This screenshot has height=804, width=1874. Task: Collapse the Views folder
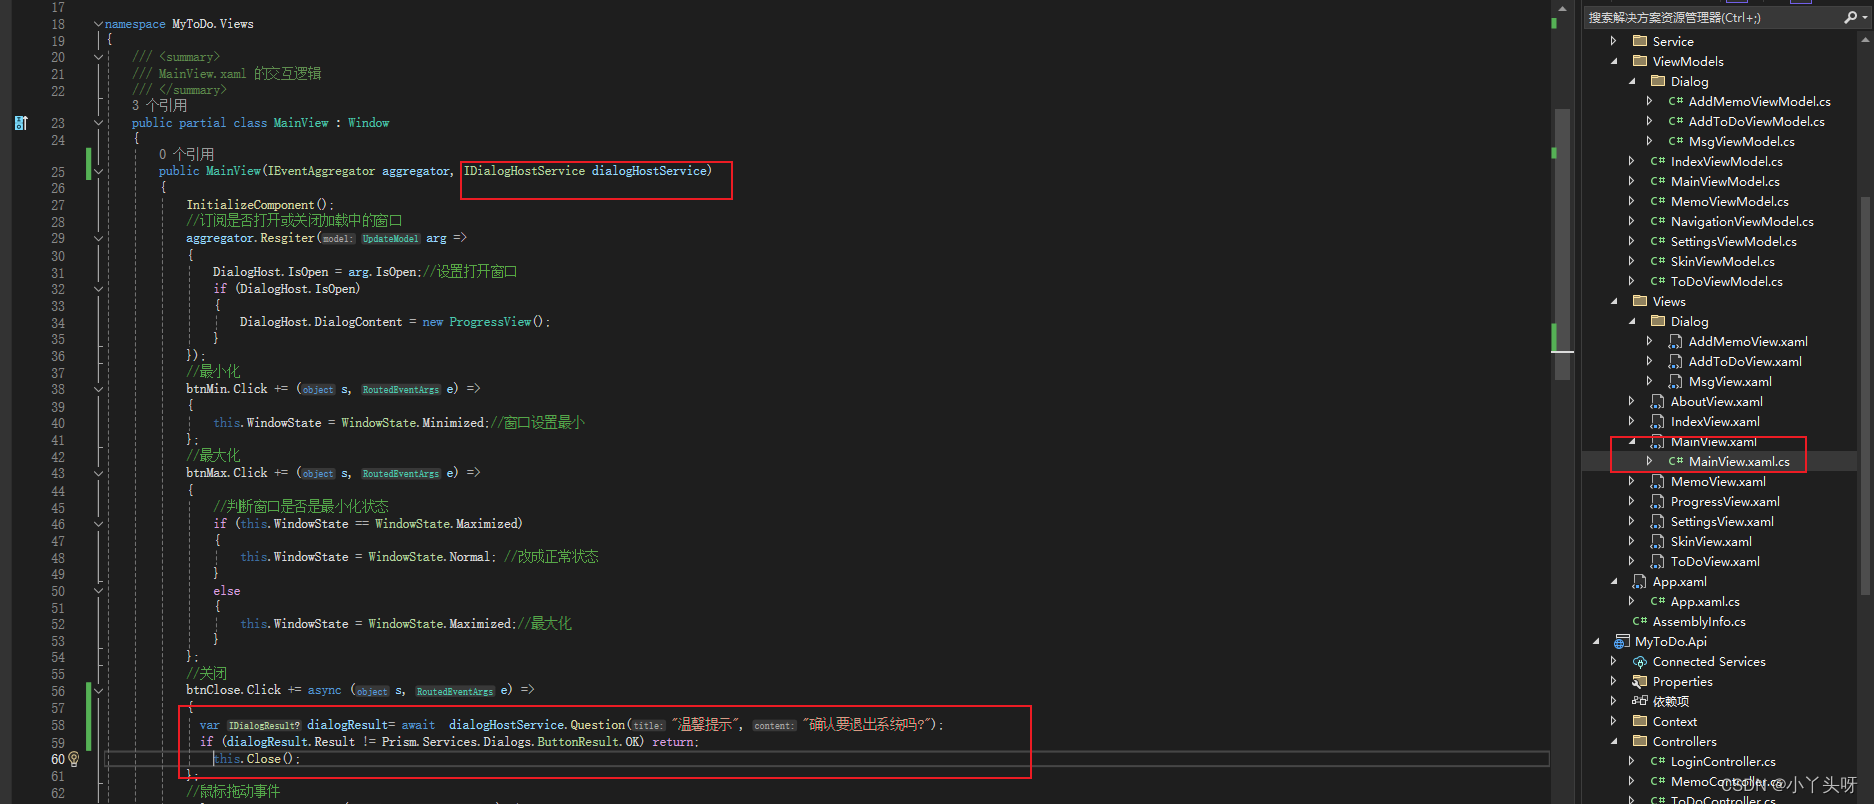1613,301
